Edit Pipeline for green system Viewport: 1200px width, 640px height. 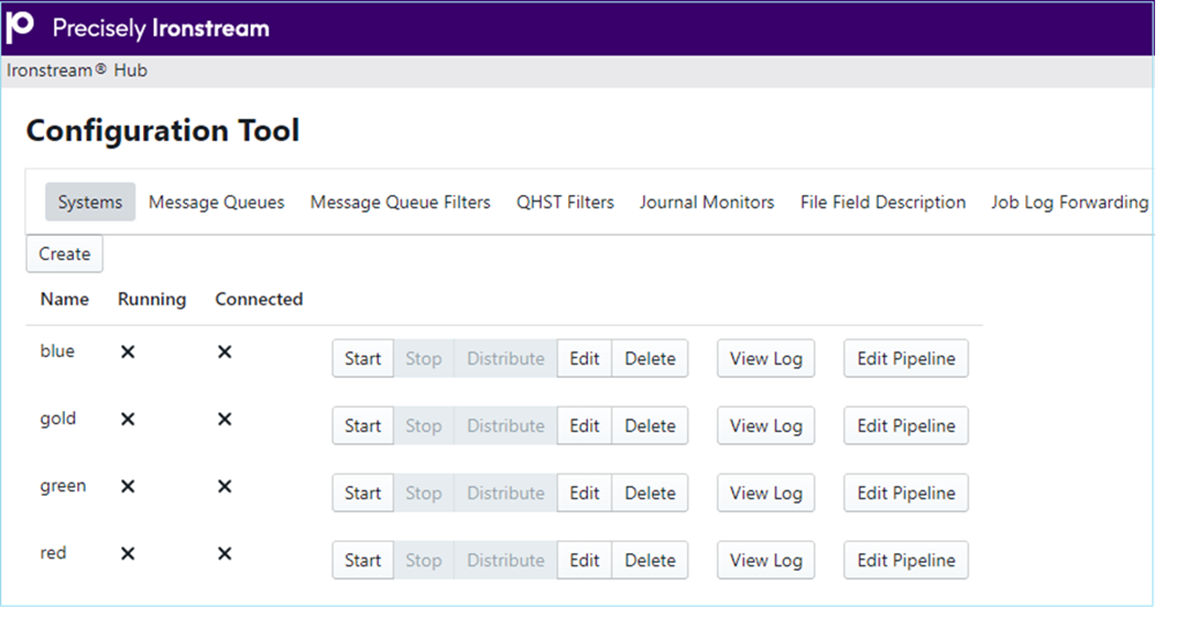point(906,492)
